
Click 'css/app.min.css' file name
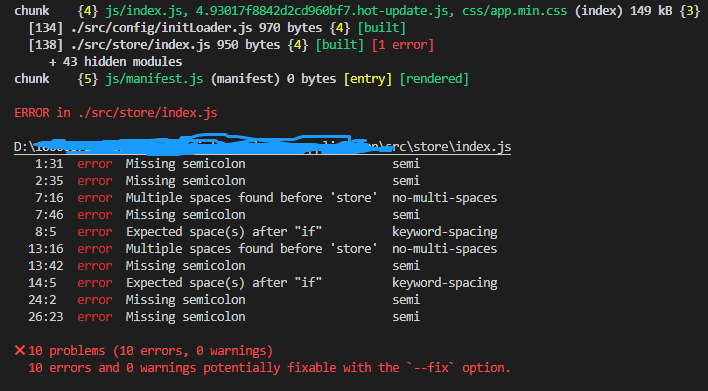514,11
